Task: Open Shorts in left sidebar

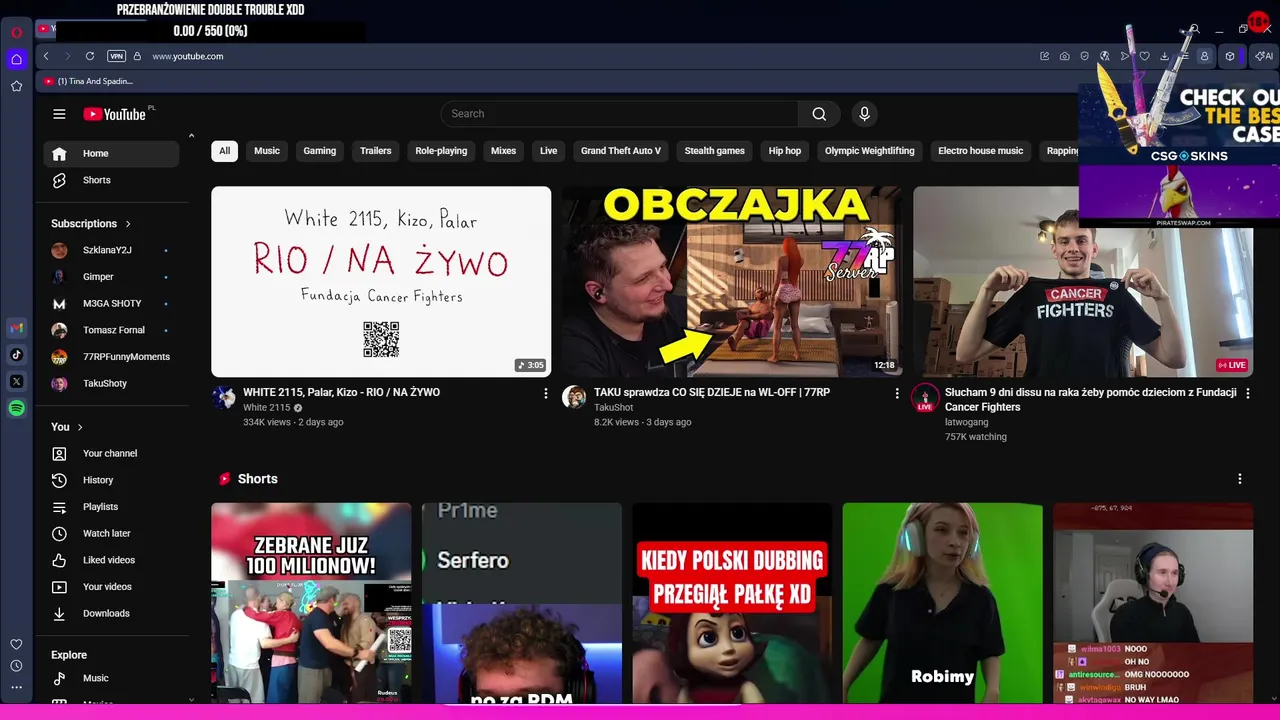Action: click(x=111, y=180)
